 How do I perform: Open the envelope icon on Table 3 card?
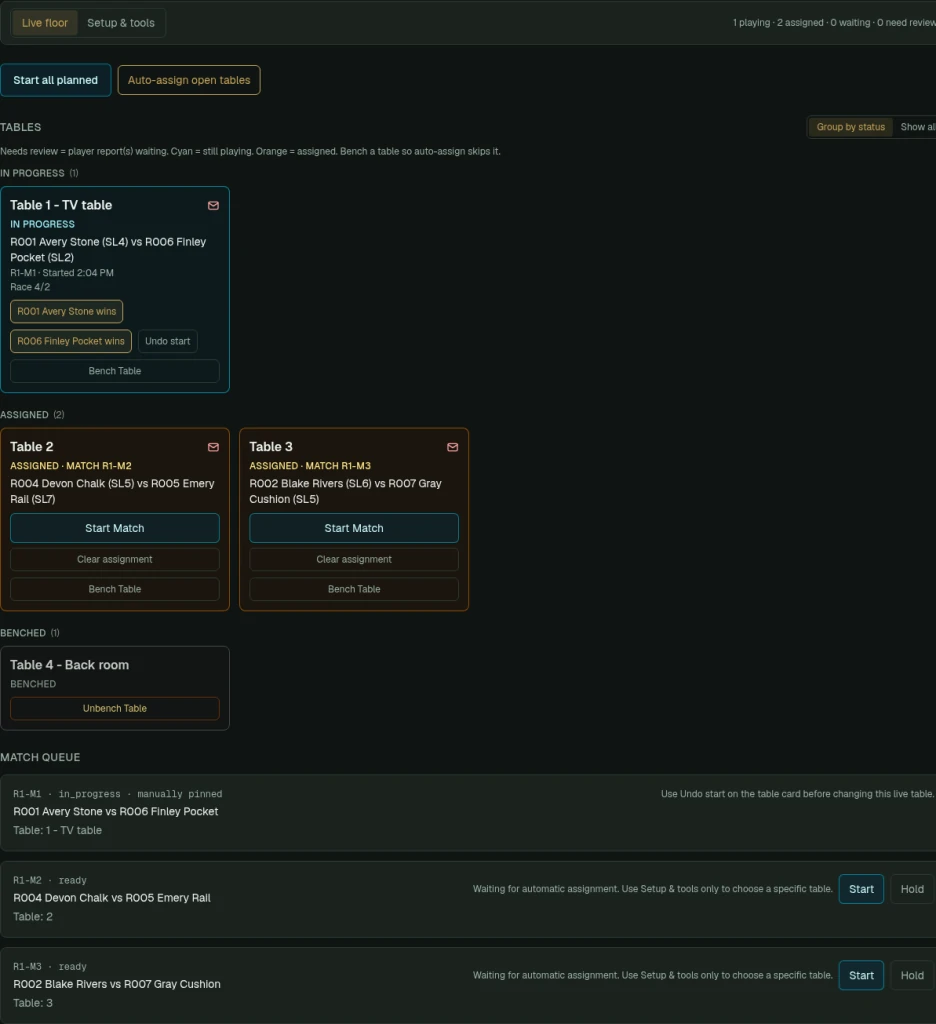click(452, 447)
